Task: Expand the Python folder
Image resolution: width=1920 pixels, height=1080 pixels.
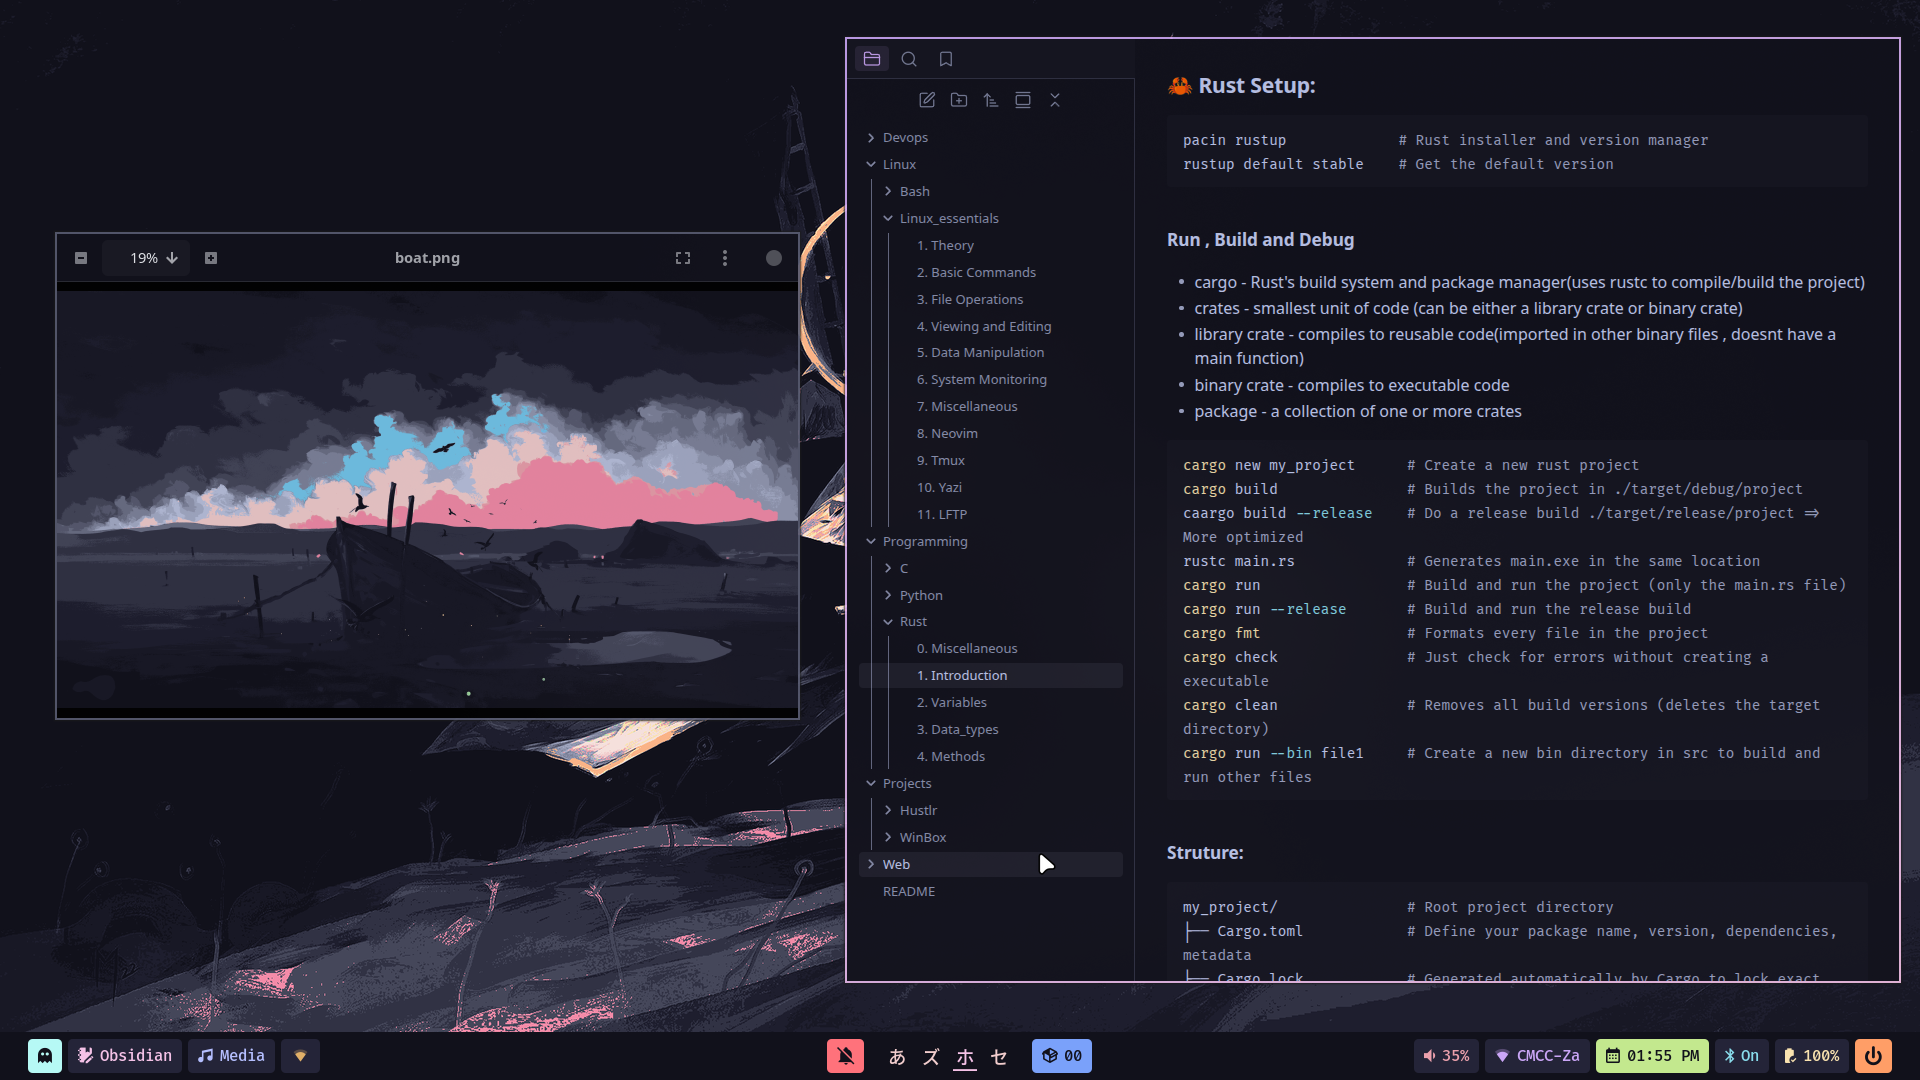Action: (920, 595)
